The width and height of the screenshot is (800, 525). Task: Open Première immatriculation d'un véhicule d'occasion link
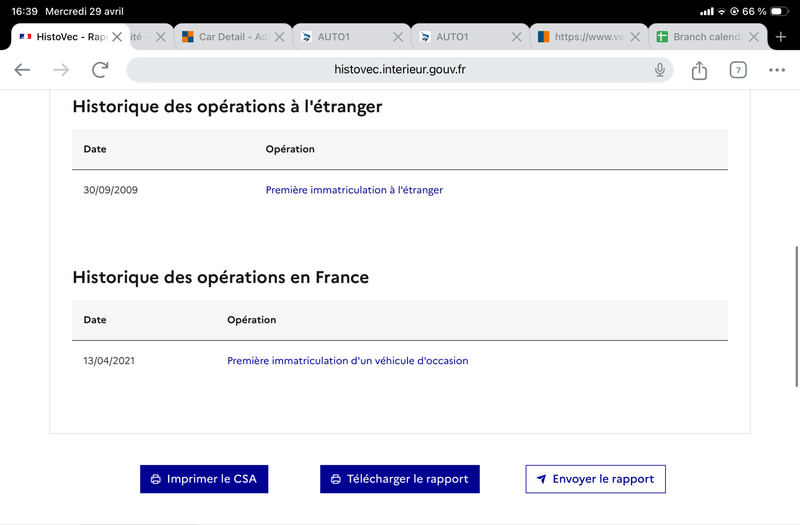347,361
